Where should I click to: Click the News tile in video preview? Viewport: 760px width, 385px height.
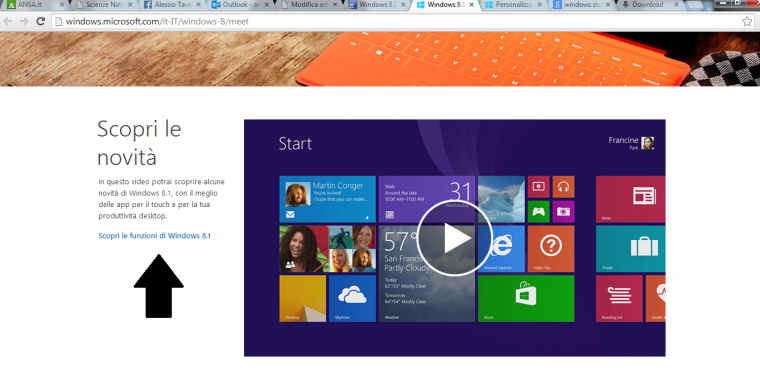click(631, 199)
